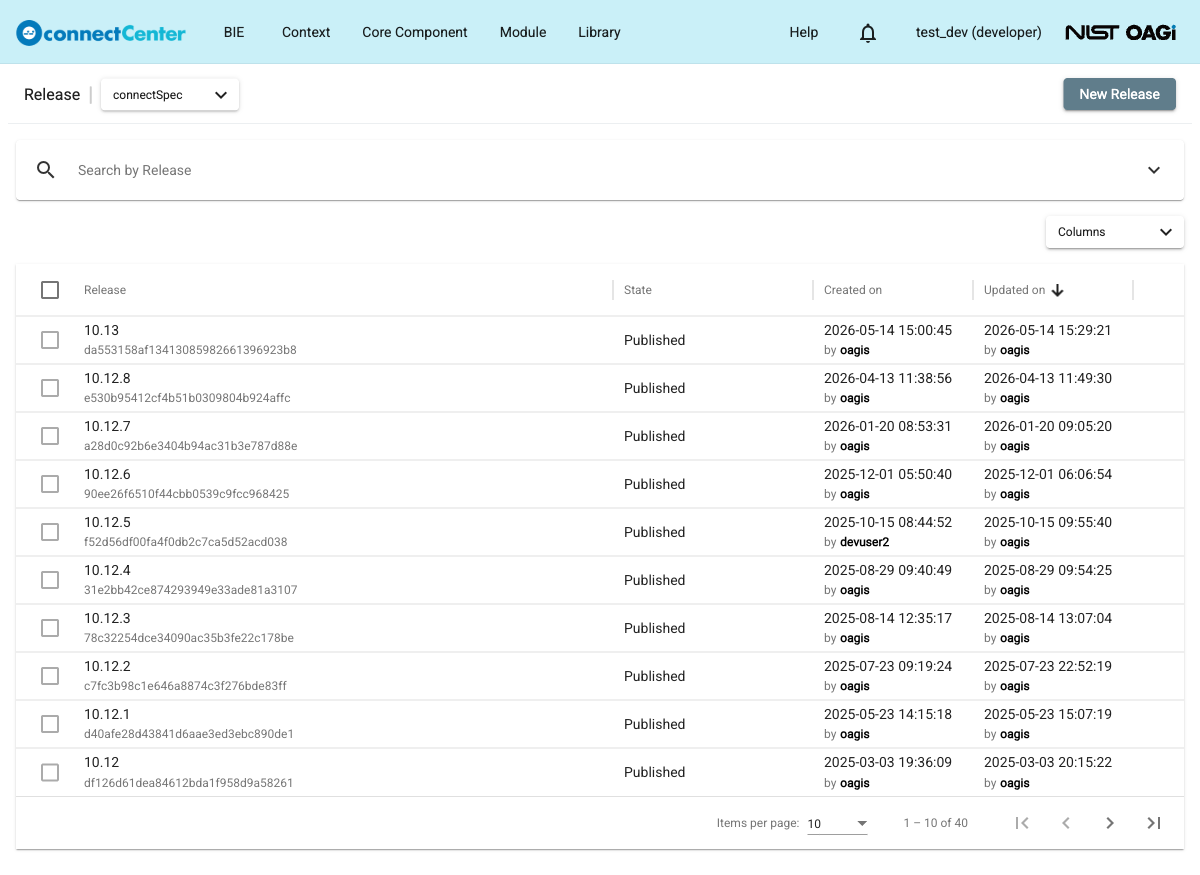Click release name 10.12.3
This screenshot has width=1200, height=875.
point(107,618)
